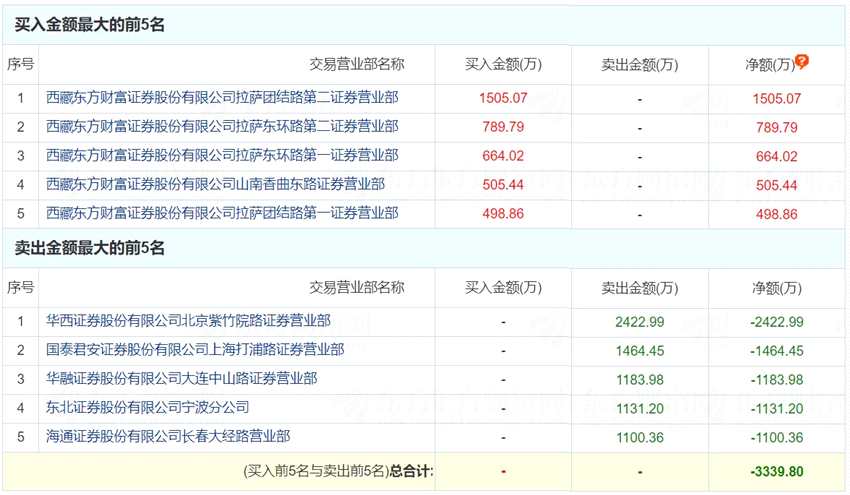Viewport: 850px width, 495px height.
Task: Click 卖出金额(万) header in buy table
Action: (640, 65)
